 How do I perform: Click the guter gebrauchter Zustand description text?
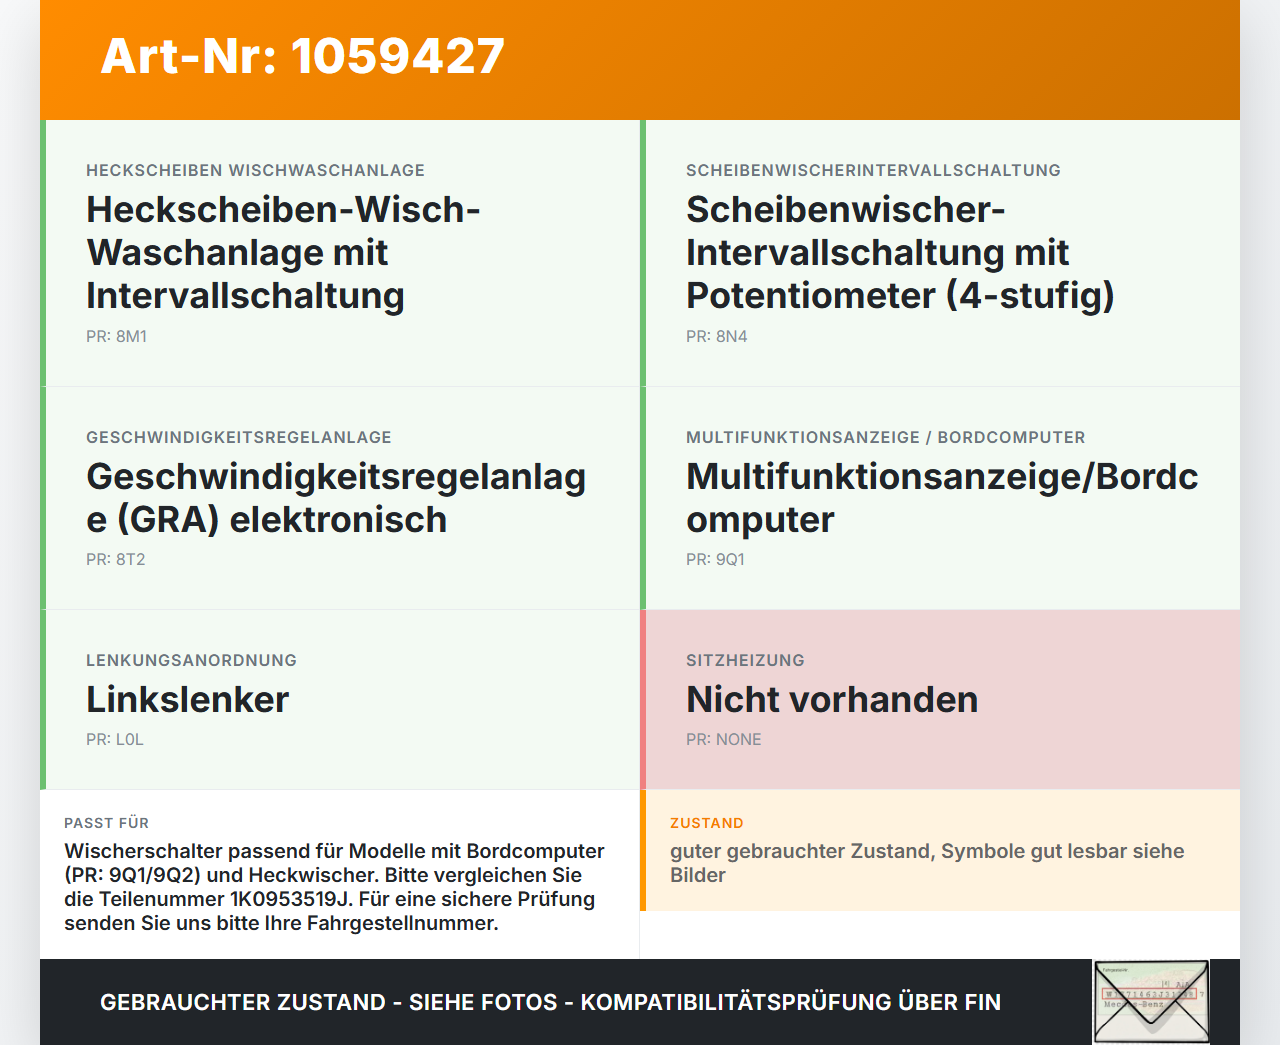(x=927, y=863)
